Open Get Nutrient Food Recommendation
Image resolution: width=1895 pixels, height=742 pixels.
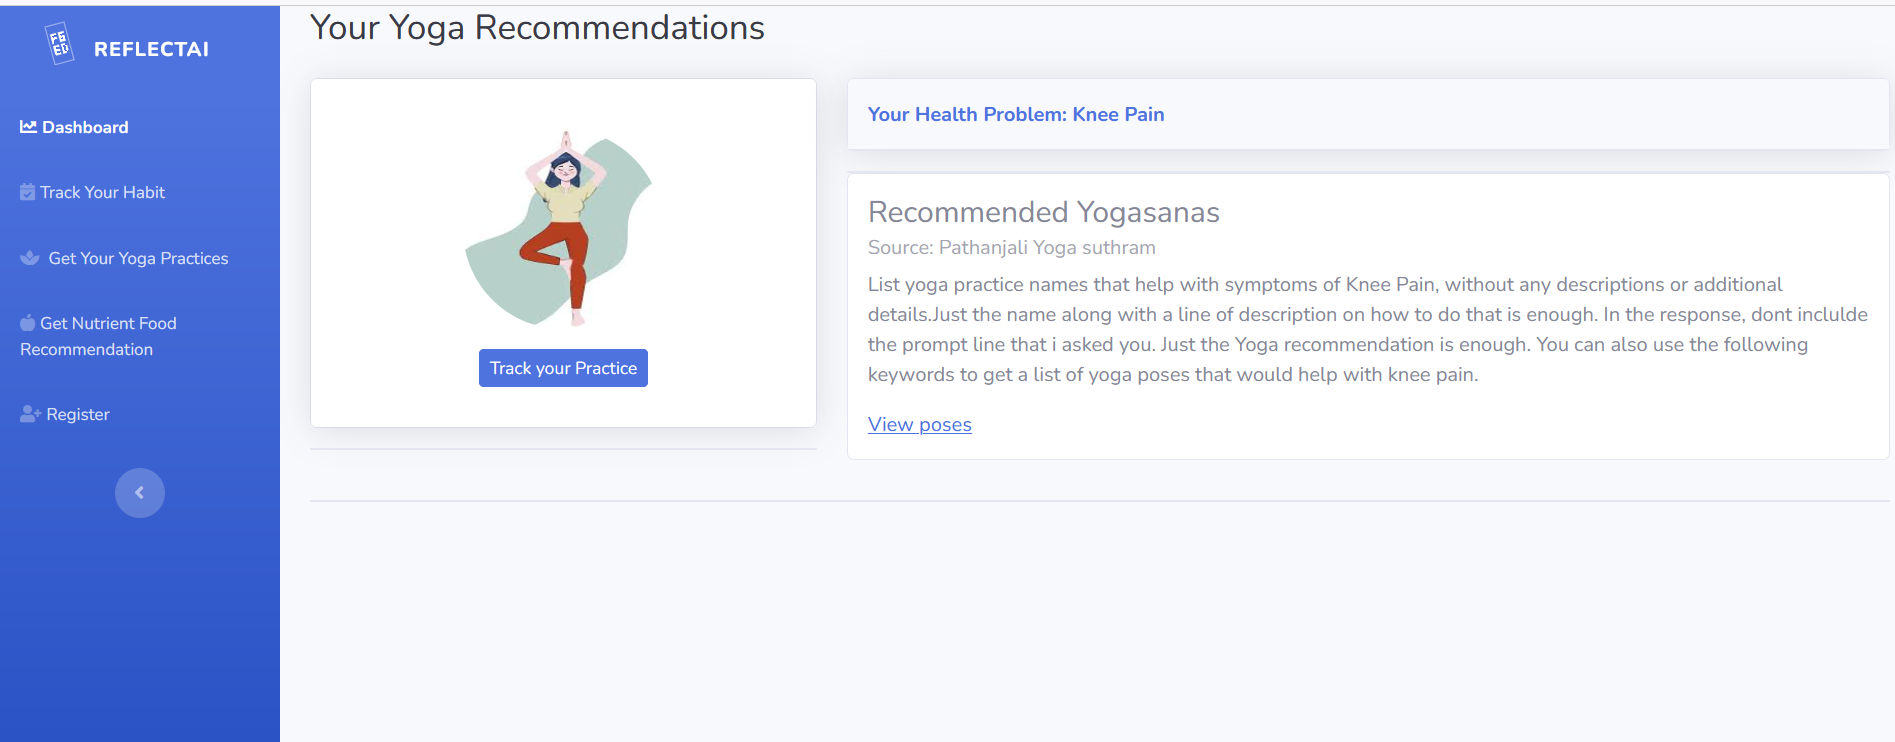pyautogui.click(x=98, y=337)
